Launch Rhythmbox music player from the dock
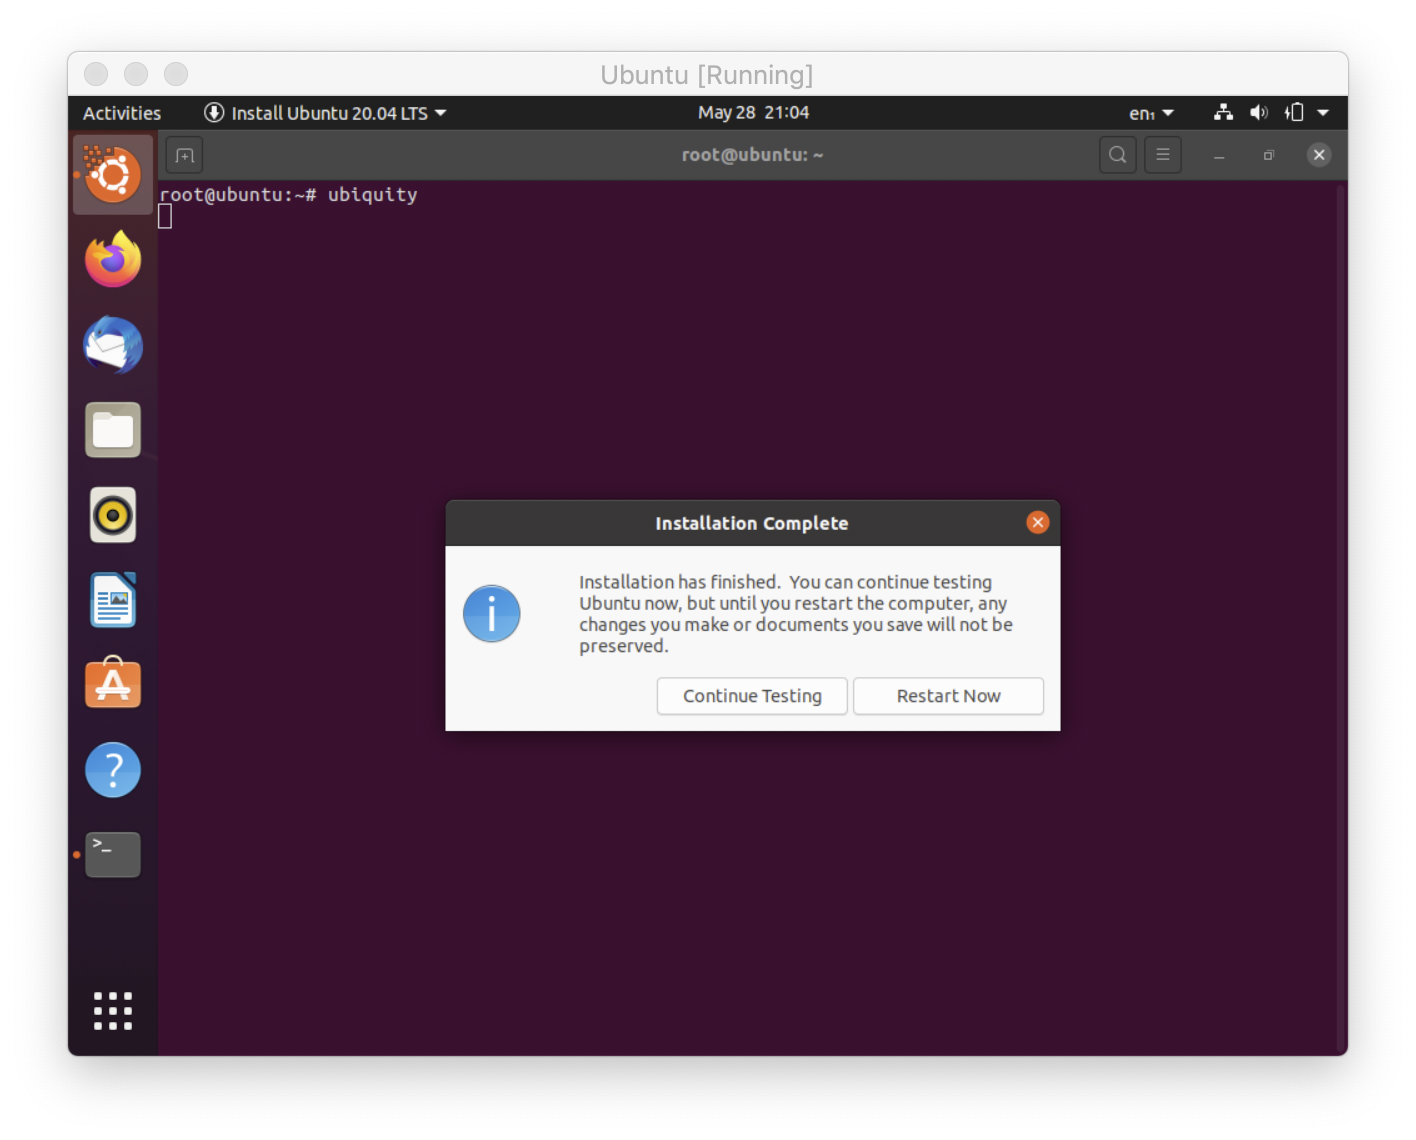This screenshot has height=1140, width=1416. click(x=113, y=515)
